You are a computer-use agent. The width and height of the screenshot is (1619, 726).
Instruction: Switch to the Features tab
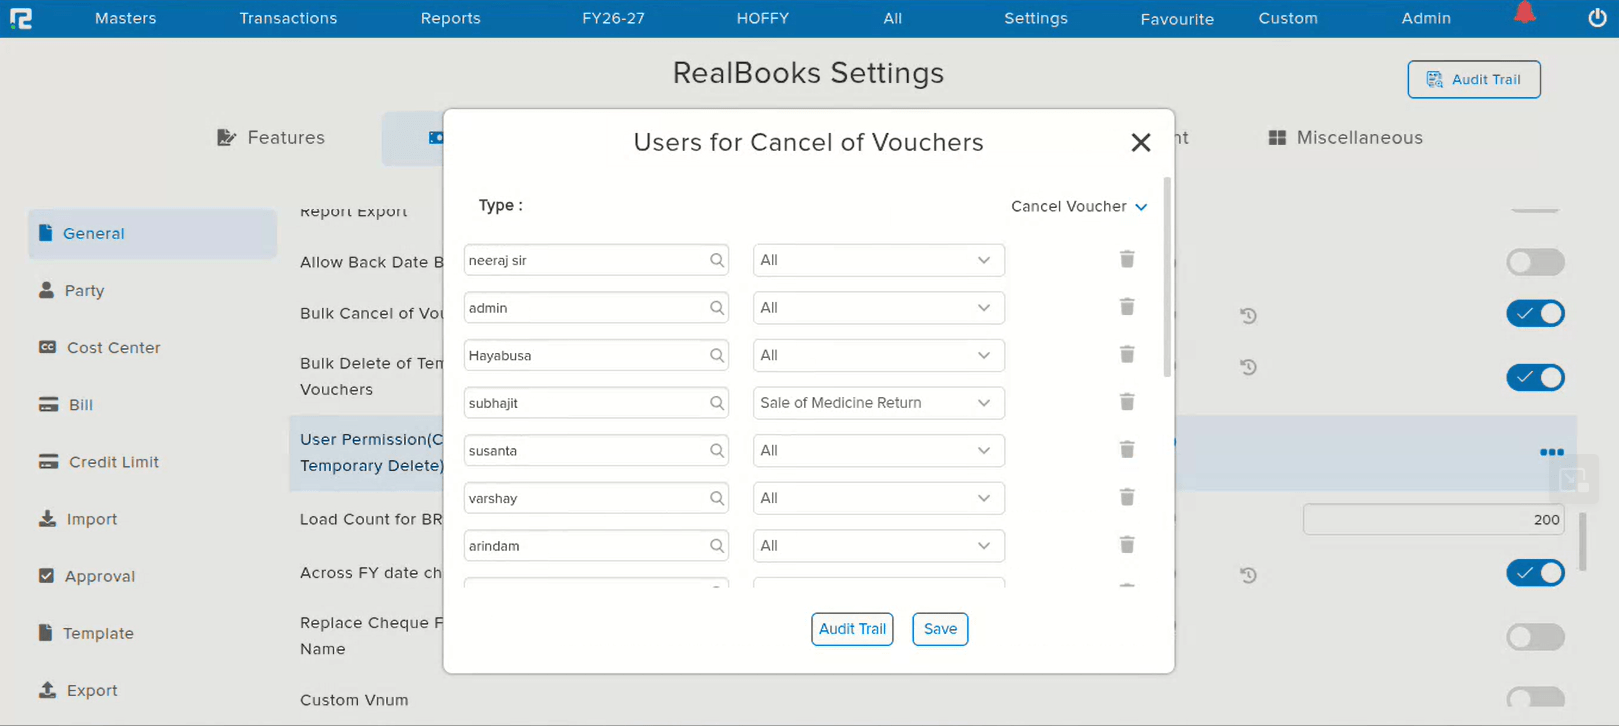point(271,138)
